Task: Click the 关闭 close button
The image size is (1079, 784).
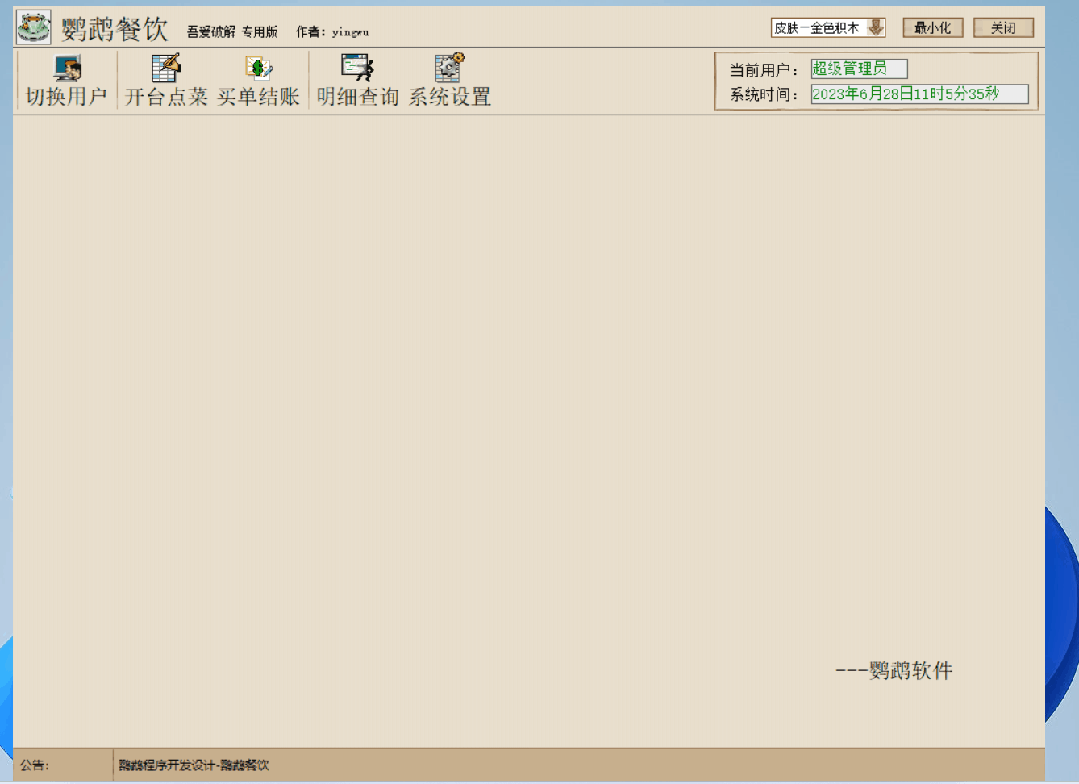Action: click(x=1003, y=28)
